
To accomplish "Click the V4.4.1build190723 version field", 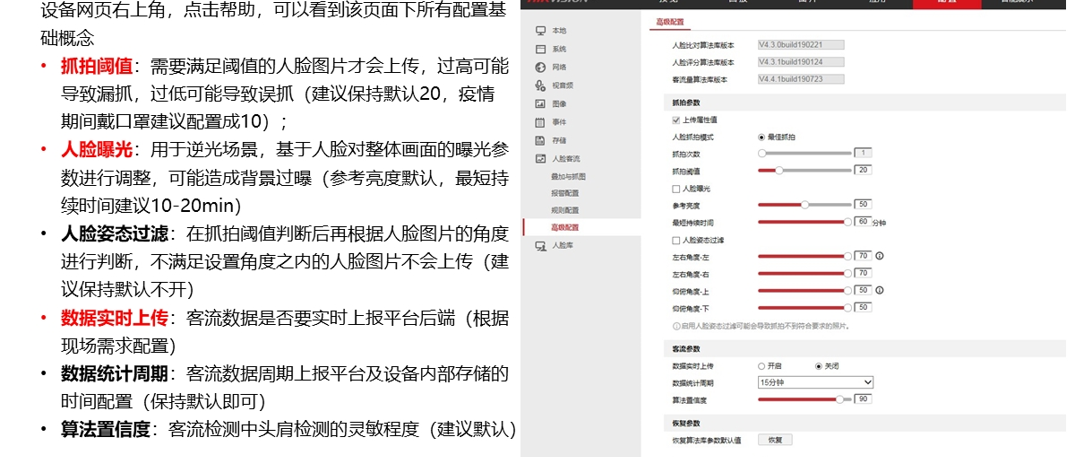I will click(x=801, y=79).
